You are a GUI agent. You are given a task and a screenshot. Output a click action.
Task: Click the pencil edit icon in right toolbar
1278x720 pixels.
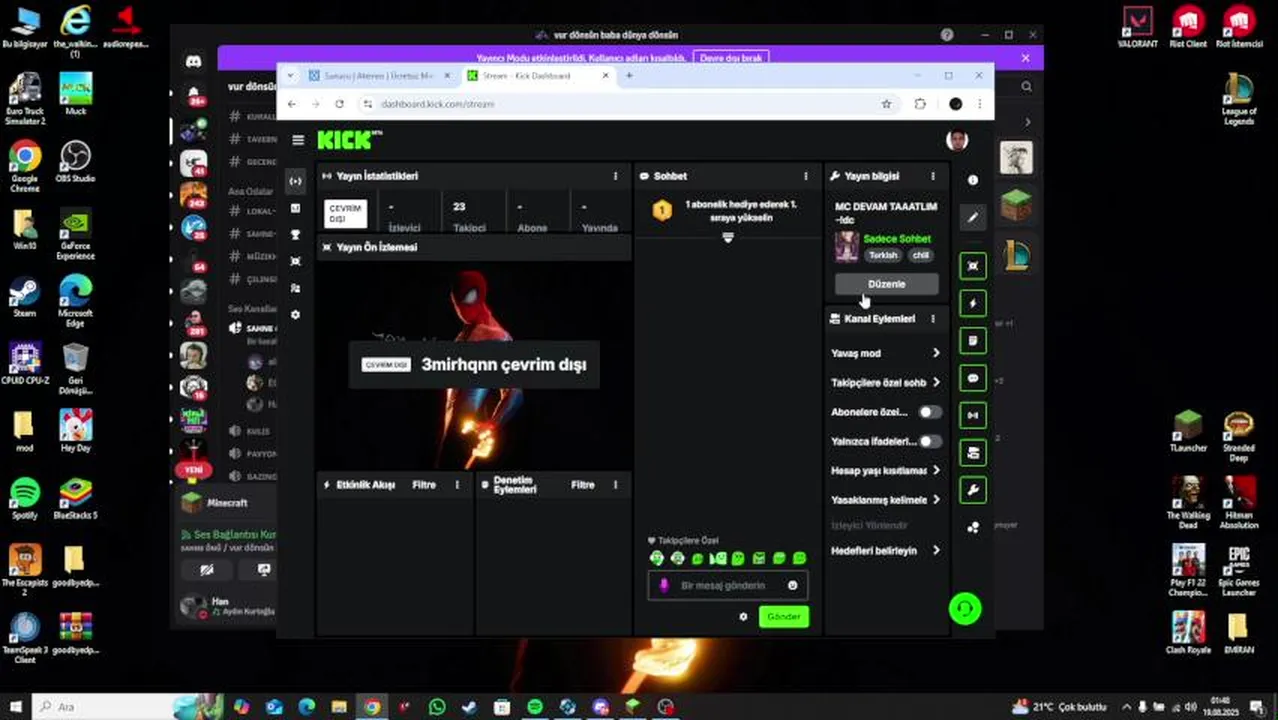(973, 217)
